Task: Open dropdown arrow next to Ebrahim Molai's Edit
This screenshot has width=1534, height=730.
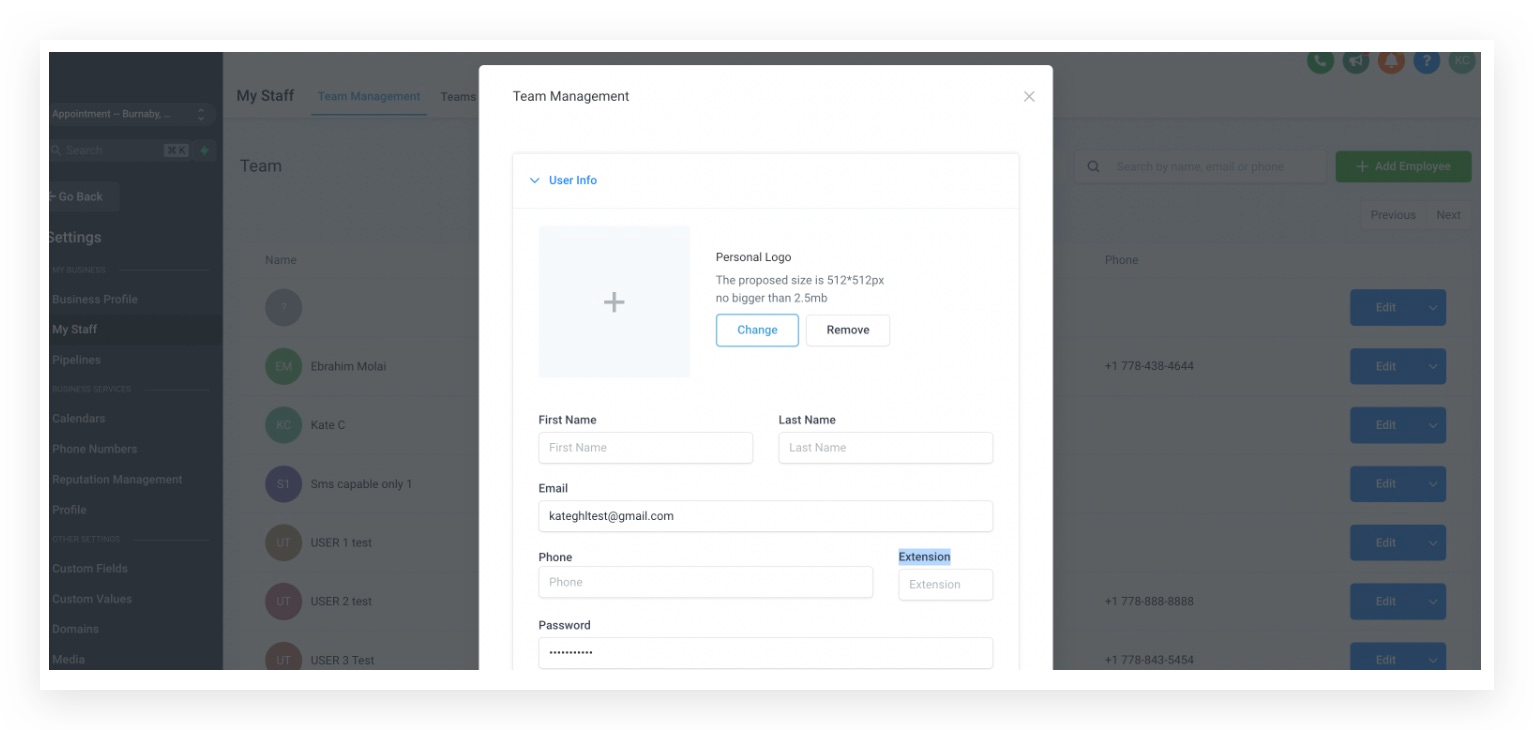Action: point(1432,366)
